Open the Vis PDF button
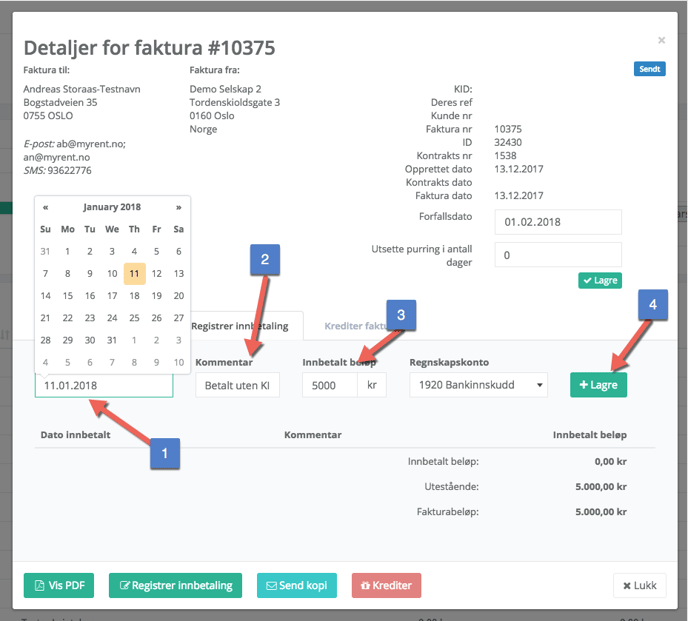688x621 pixels. pyautogui.click(x=59, y=585)
